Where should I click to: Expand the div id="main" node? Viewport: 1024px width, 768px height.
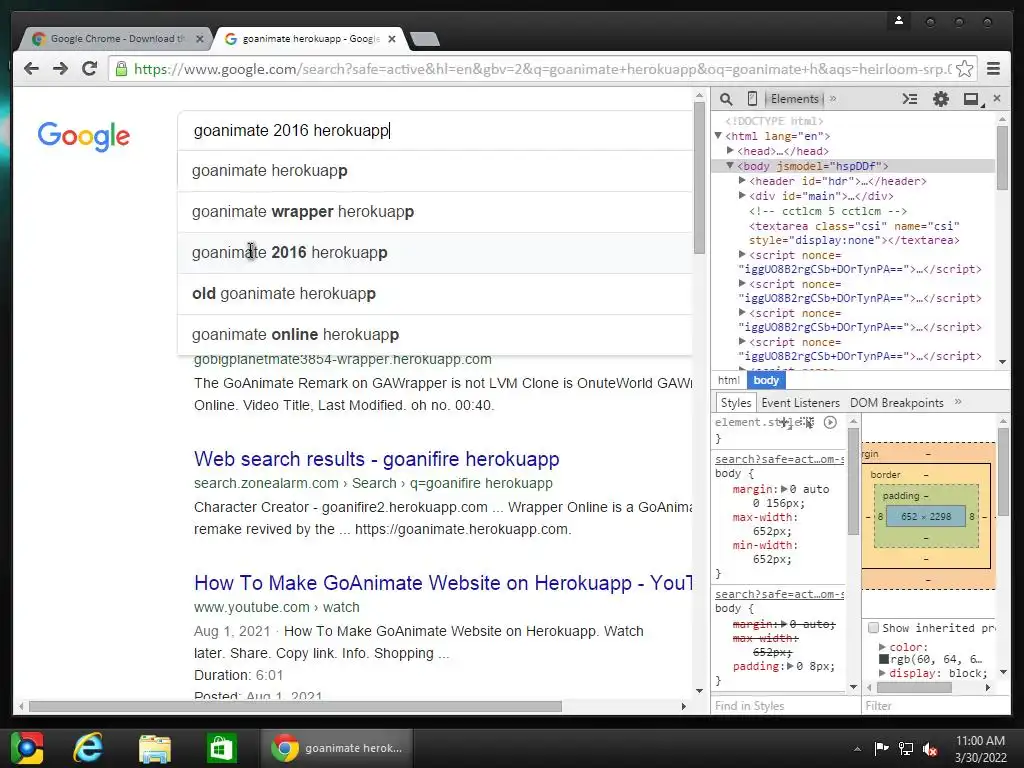(x=742, y=195)
